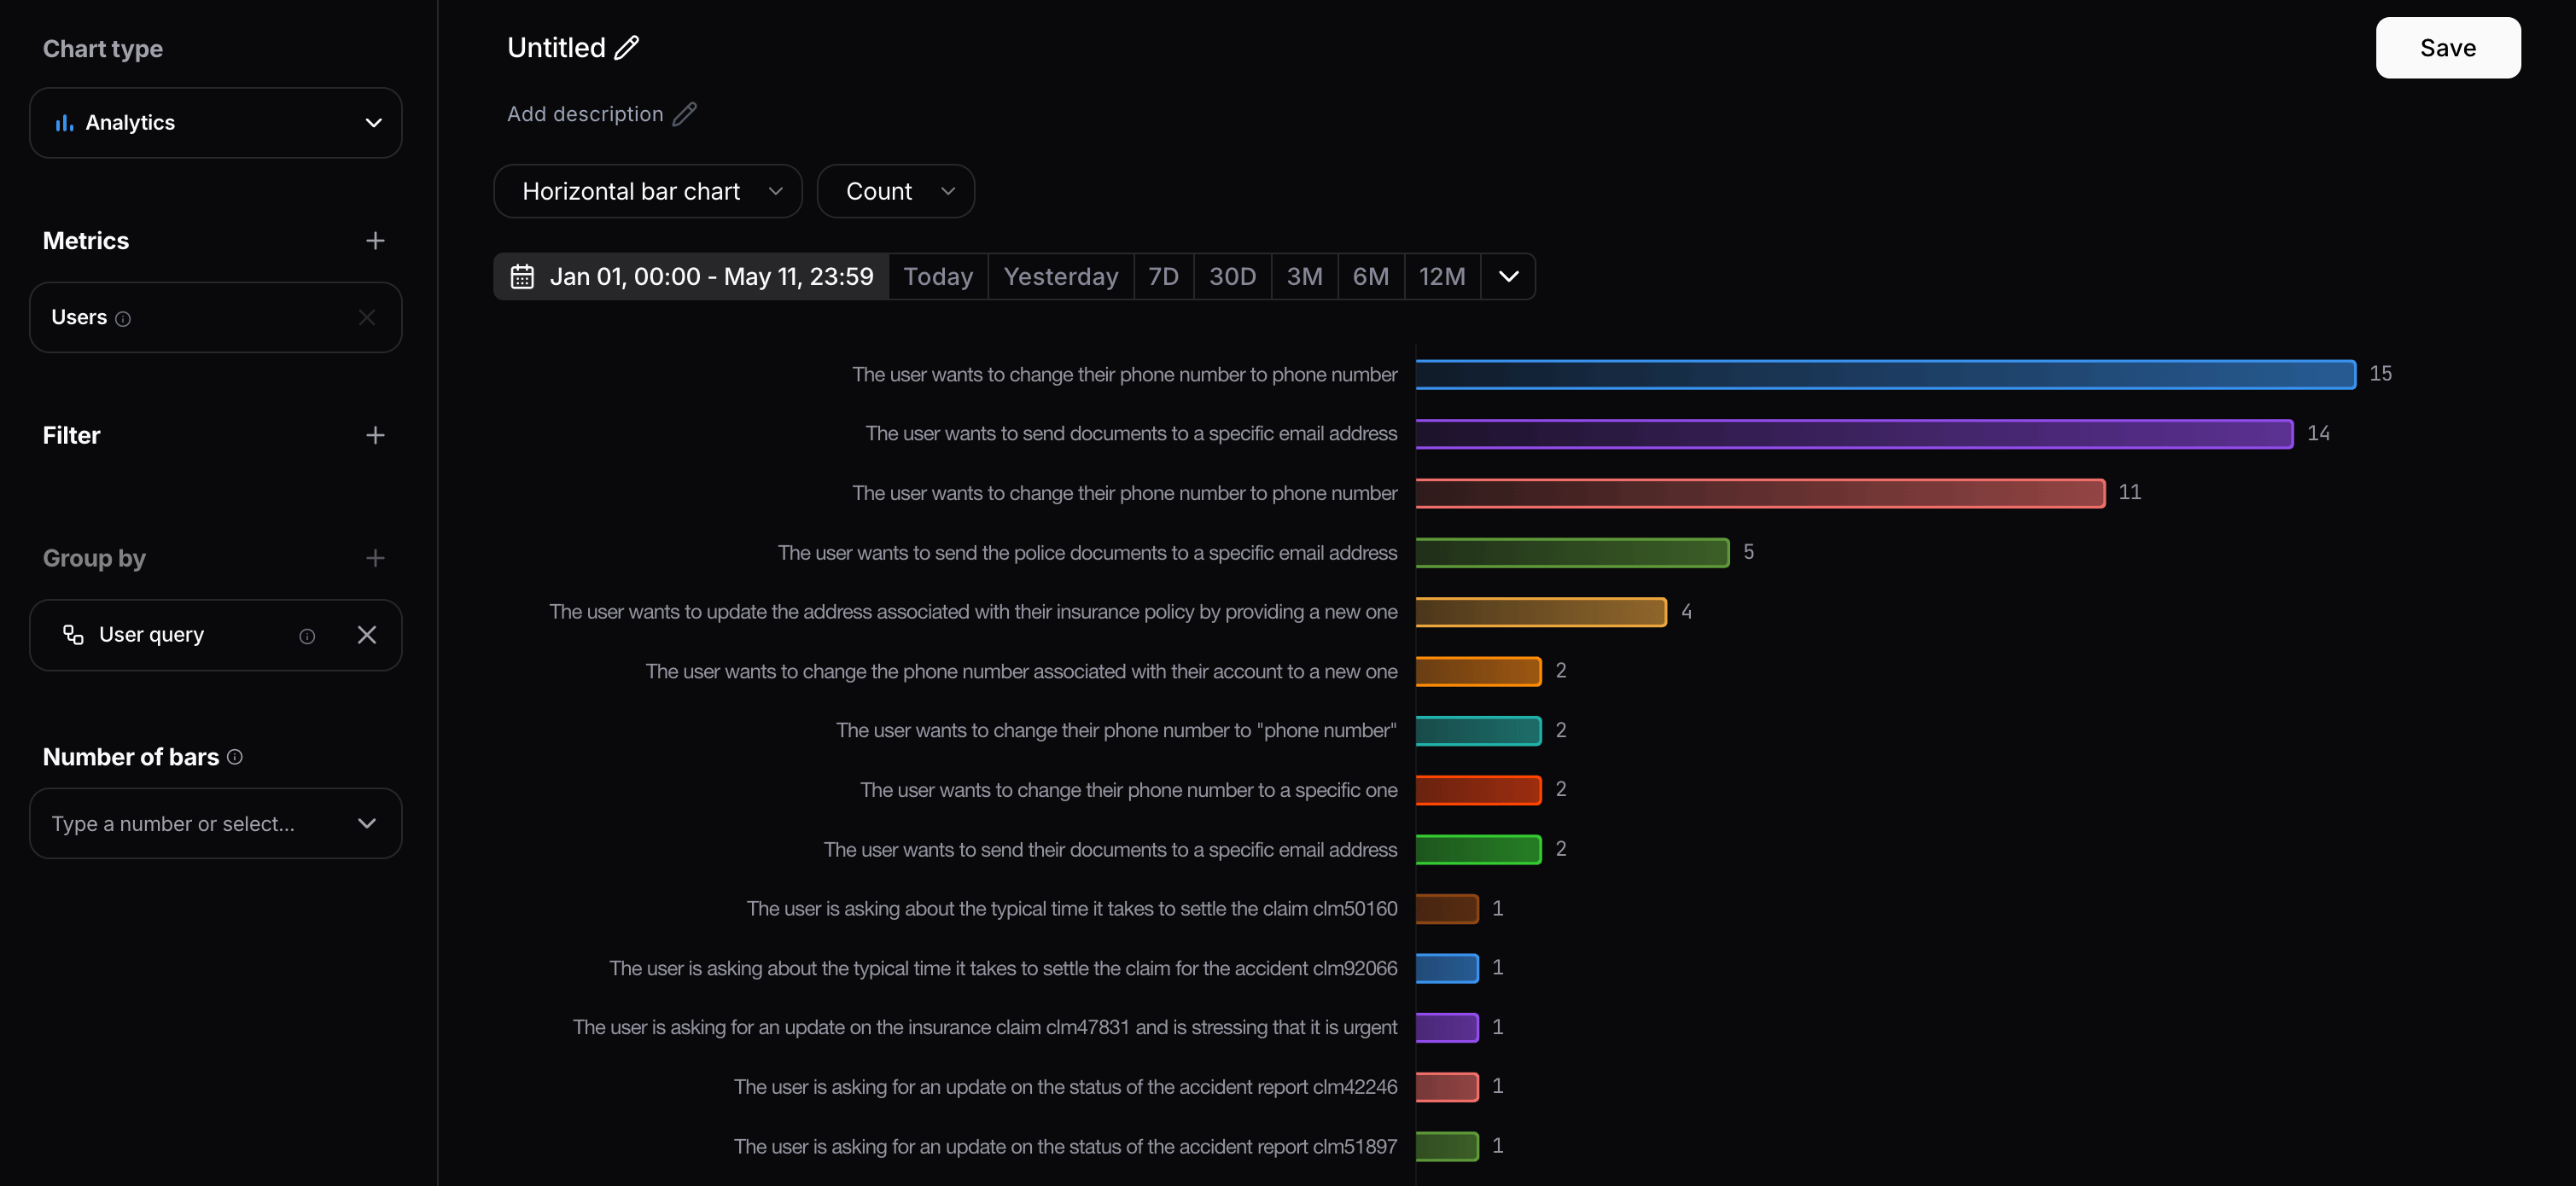Select the Yesterday range

(x=1061, y=277)
